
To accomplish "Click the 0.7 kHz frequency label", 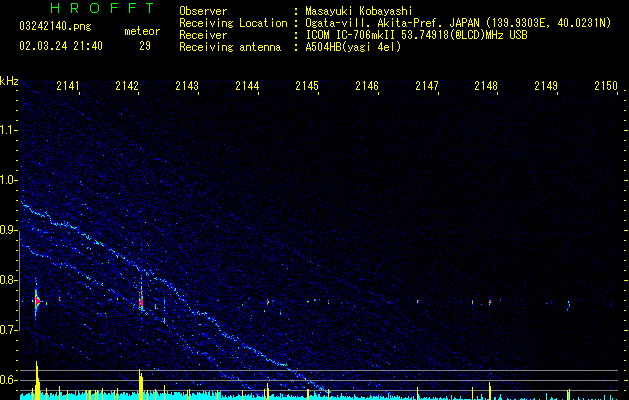I will tap(9, 330).
